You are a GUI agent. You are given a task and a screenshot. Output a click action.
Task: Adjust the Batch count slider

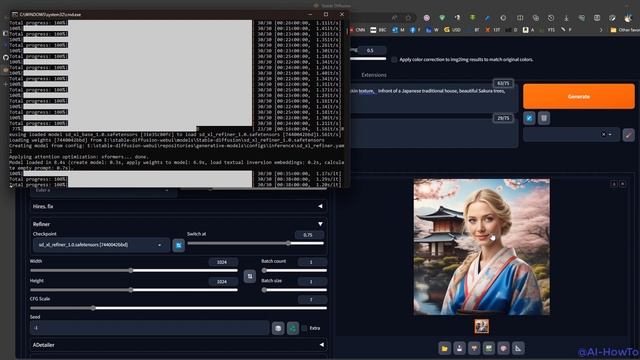(x=294, y=270)
